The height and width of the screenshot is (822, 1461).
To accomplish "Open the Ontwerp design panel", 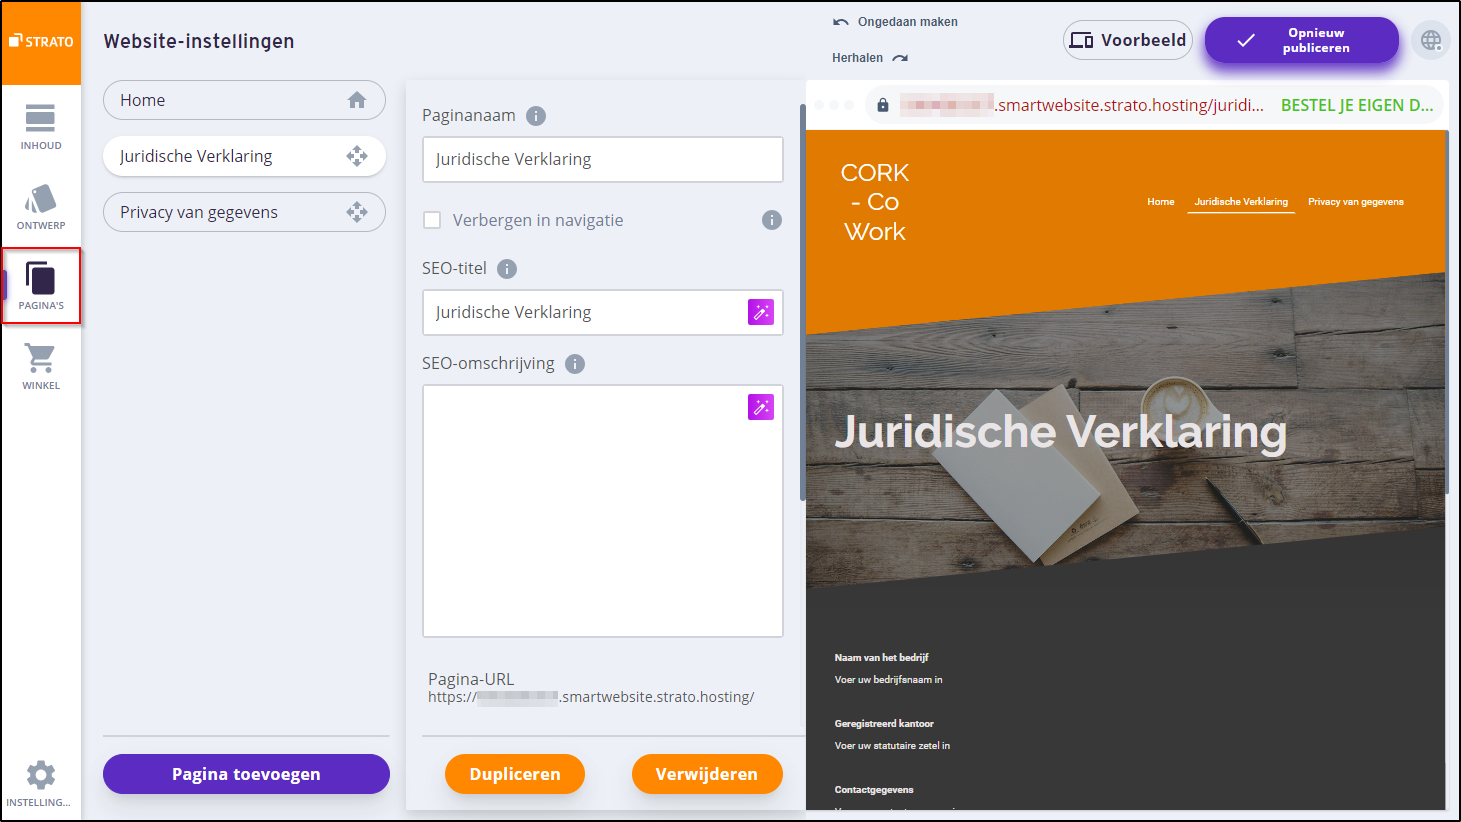I will click(x=41, y=207).
